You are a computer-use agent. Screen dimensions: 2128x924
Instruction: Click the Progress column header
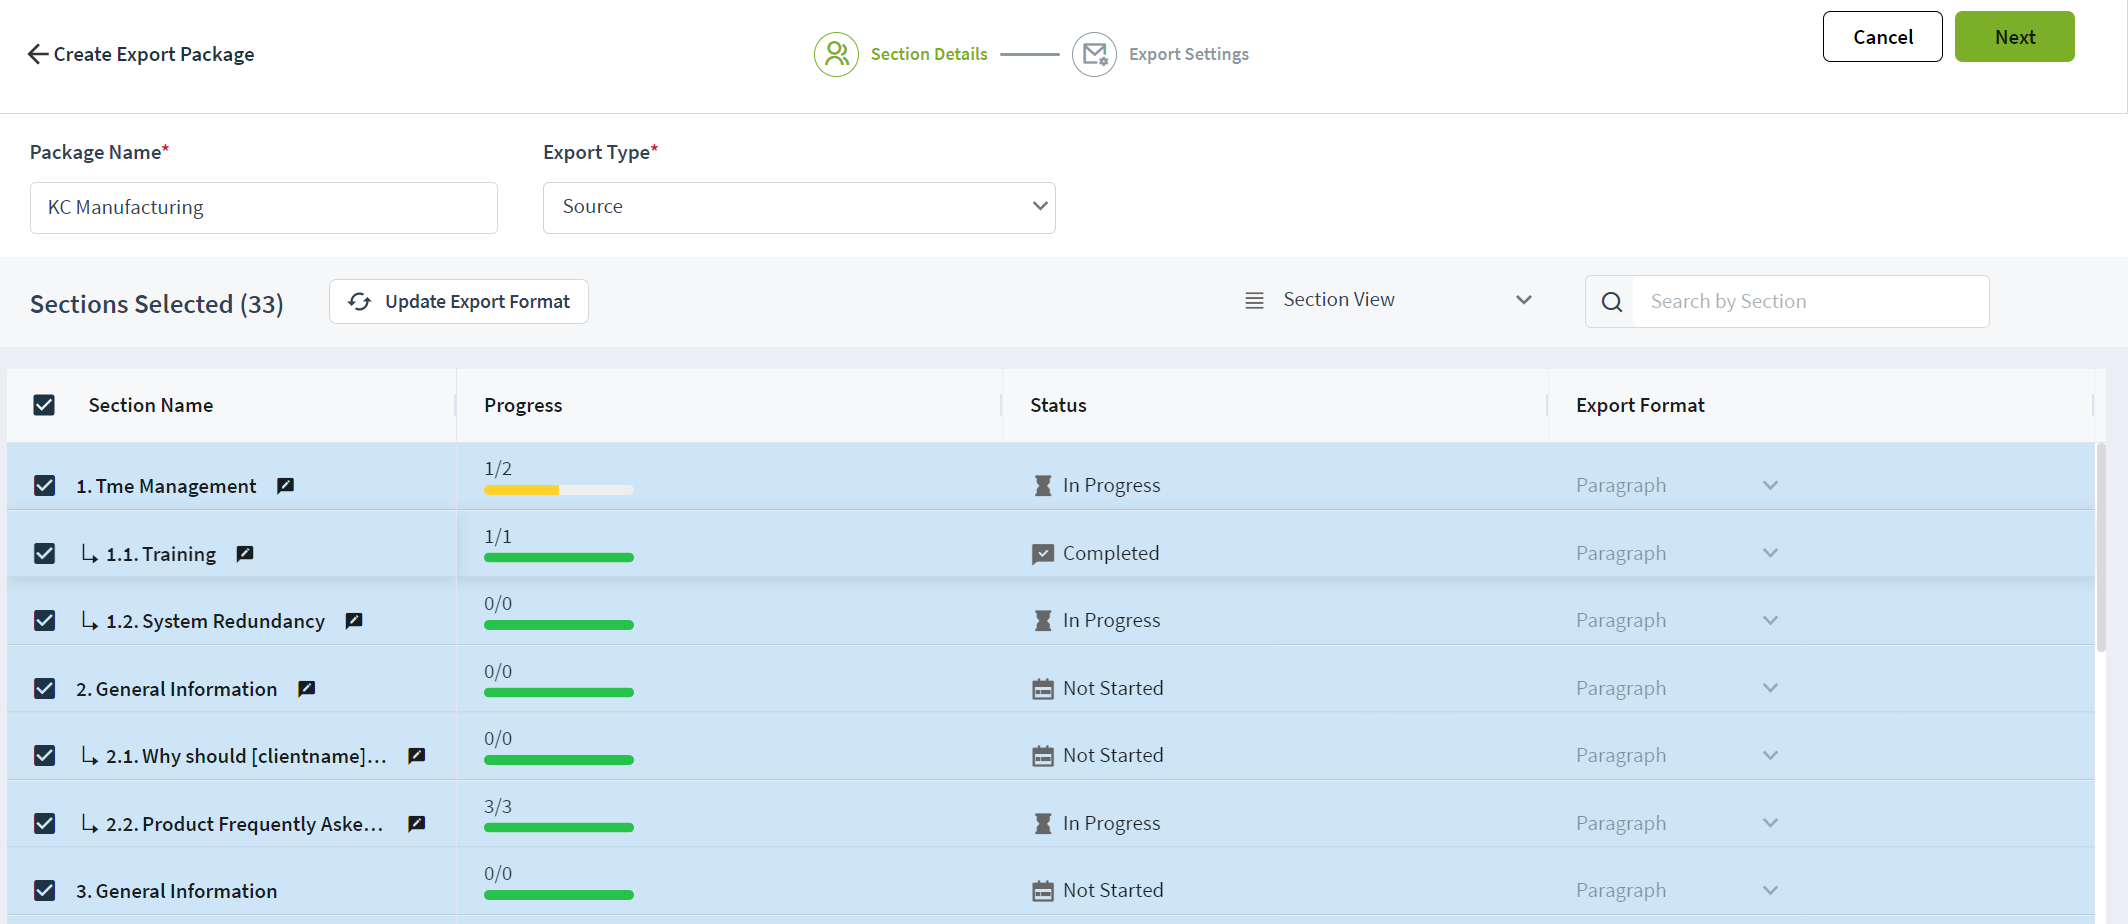pyautogui.click(x=523, y=405)
